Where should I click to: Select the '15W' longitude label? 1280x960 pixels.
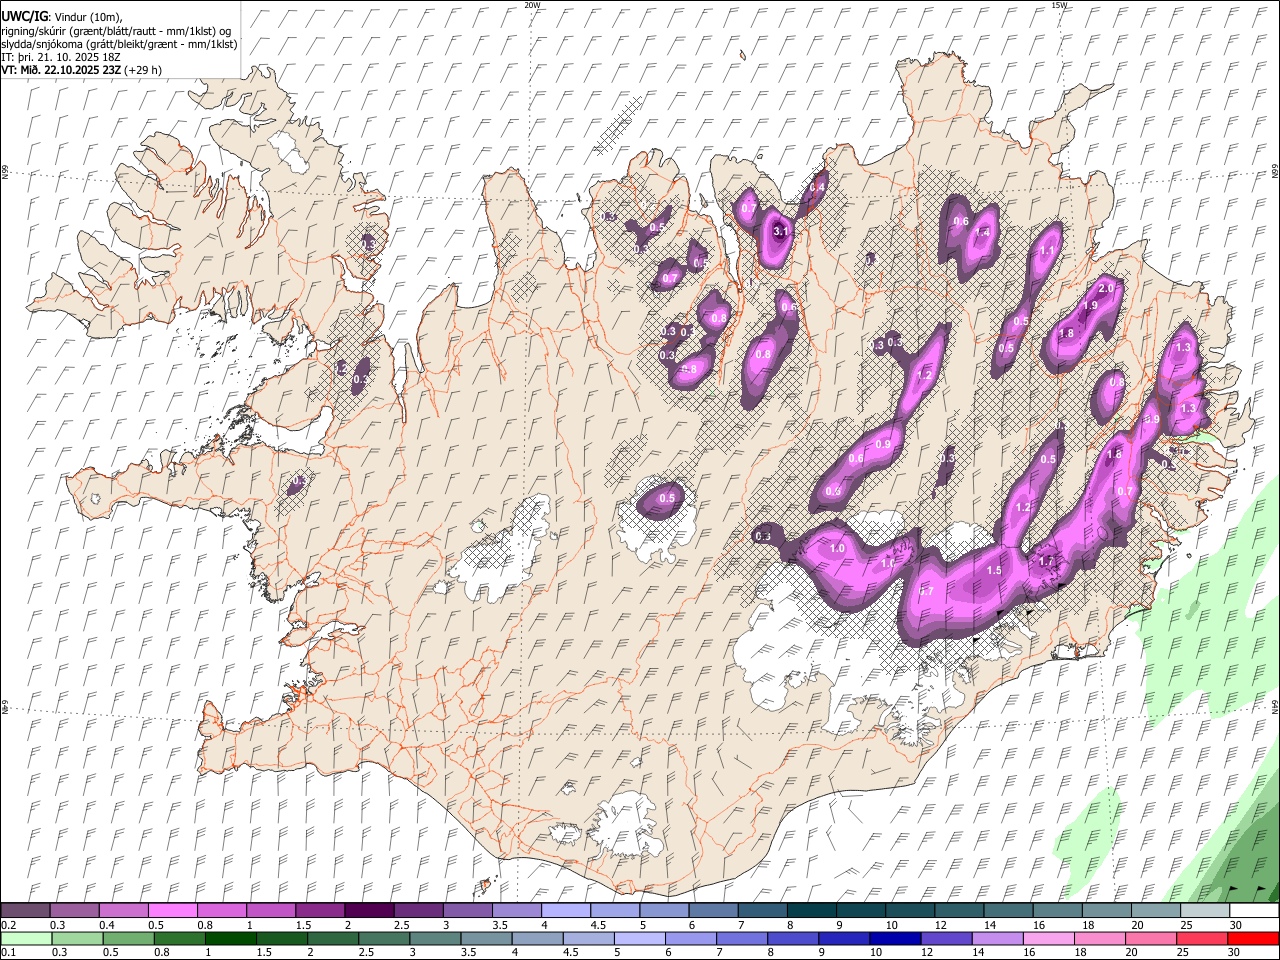[1059, 5]
